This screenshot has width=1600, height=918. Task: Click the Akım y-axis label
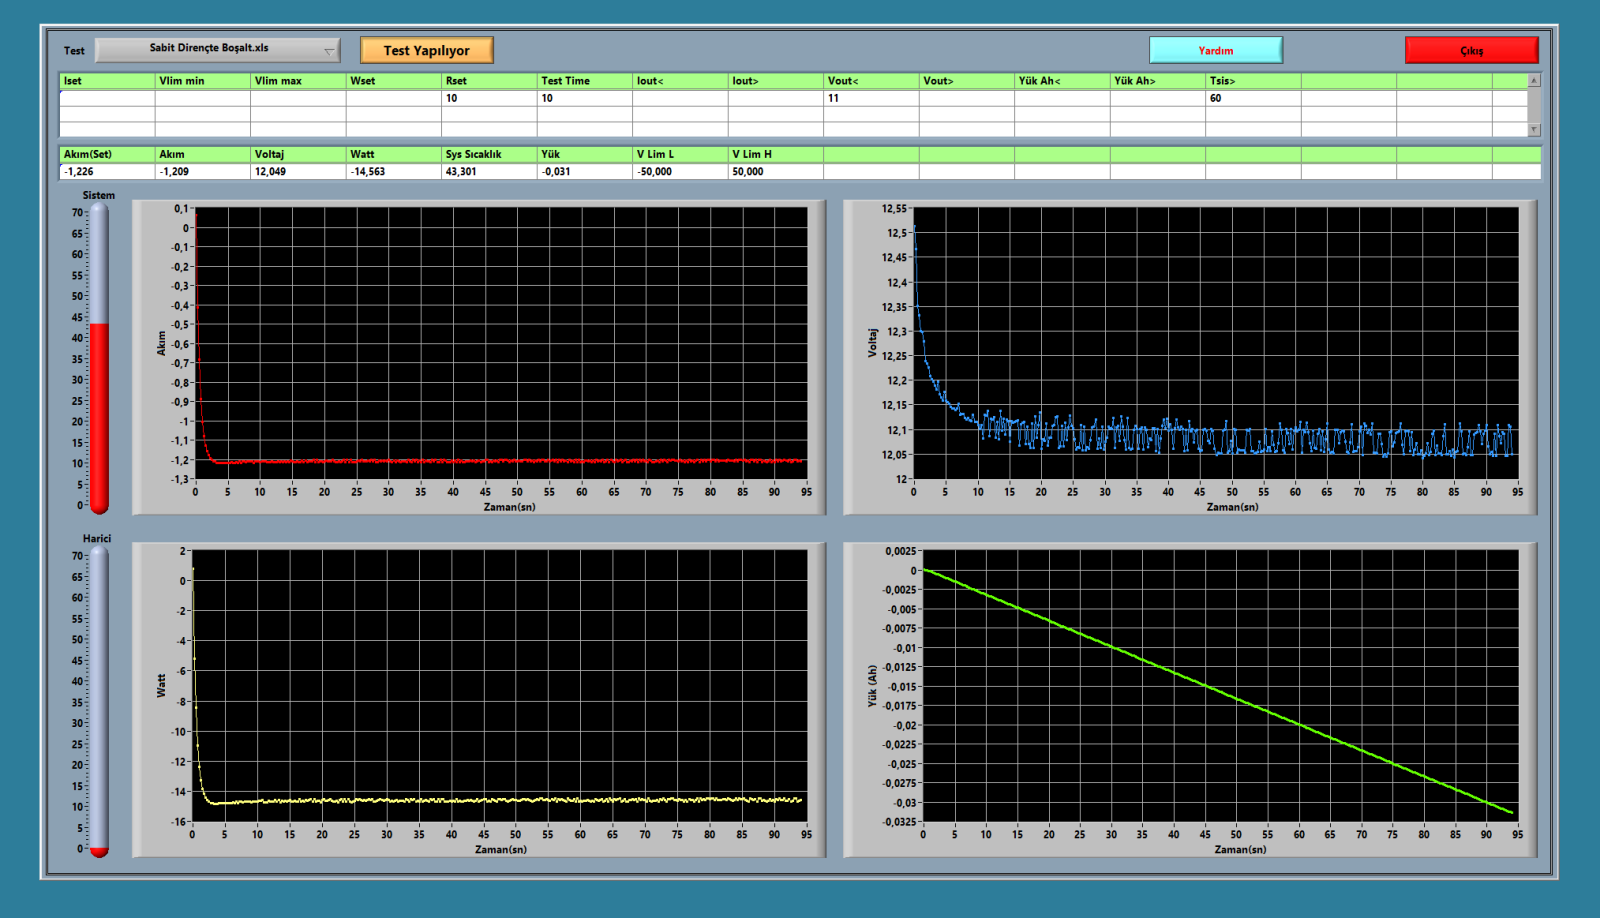click(161, 343)
